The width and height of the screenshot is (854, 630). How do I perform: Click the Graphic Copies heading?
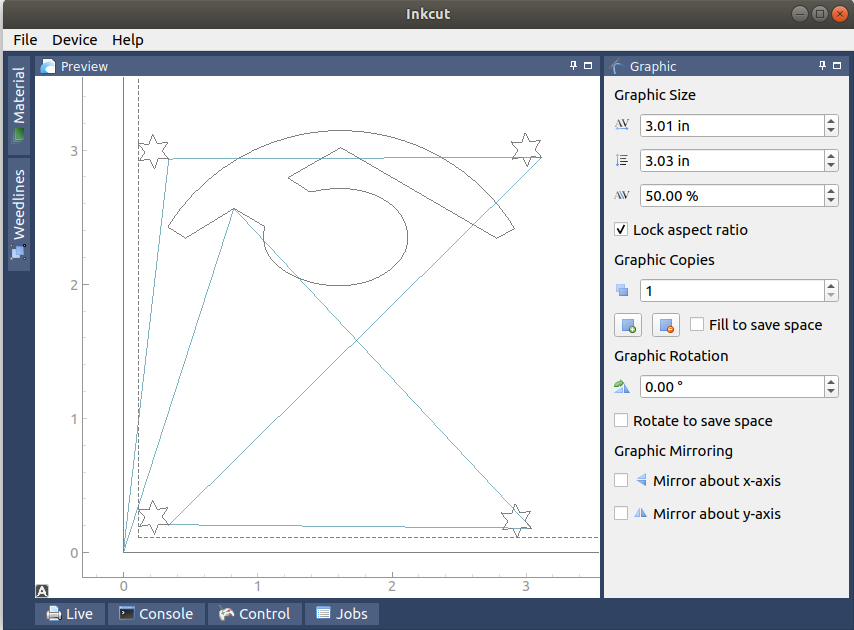pos(664,260)
